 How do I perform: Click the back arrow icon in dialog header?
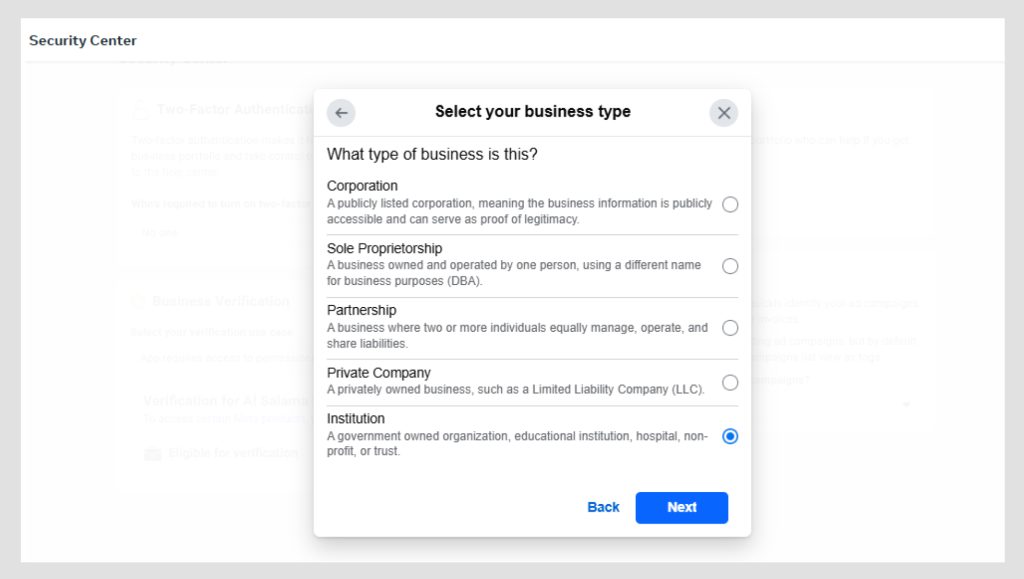click(x=341, y=113)
